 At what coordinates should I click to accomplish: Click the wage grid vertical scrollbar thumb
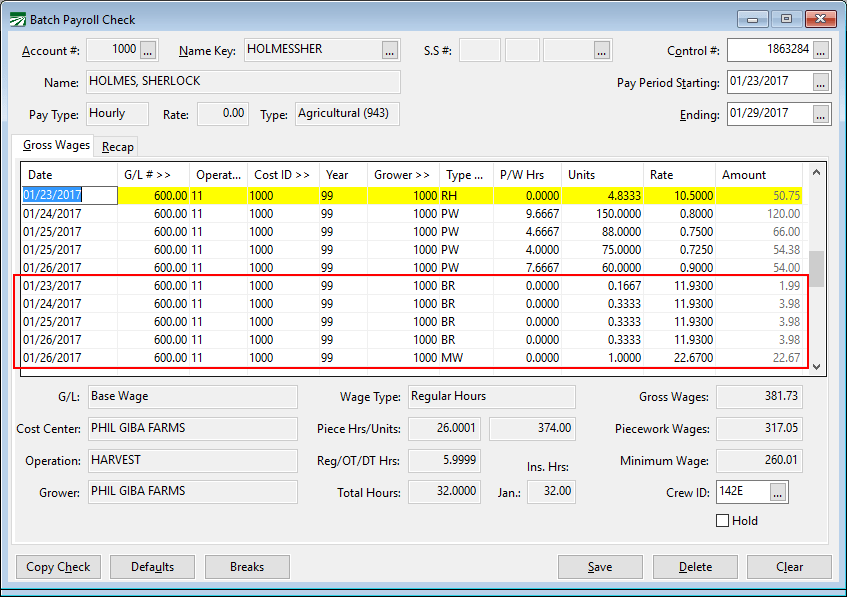[816, 269]
